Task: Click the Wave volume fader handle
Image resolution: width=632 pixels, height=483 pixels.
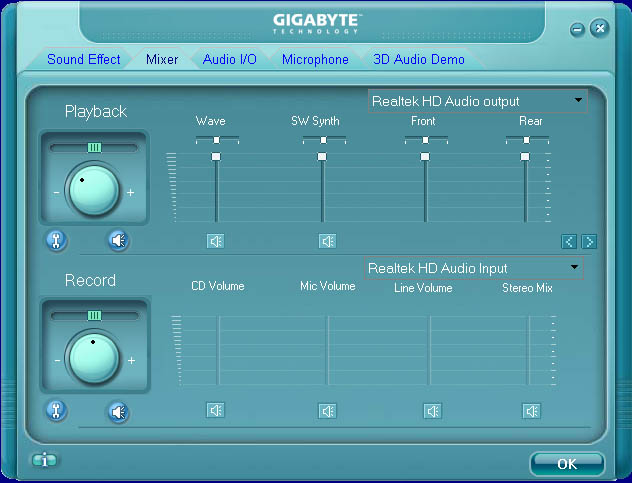Action: (216, 156)
